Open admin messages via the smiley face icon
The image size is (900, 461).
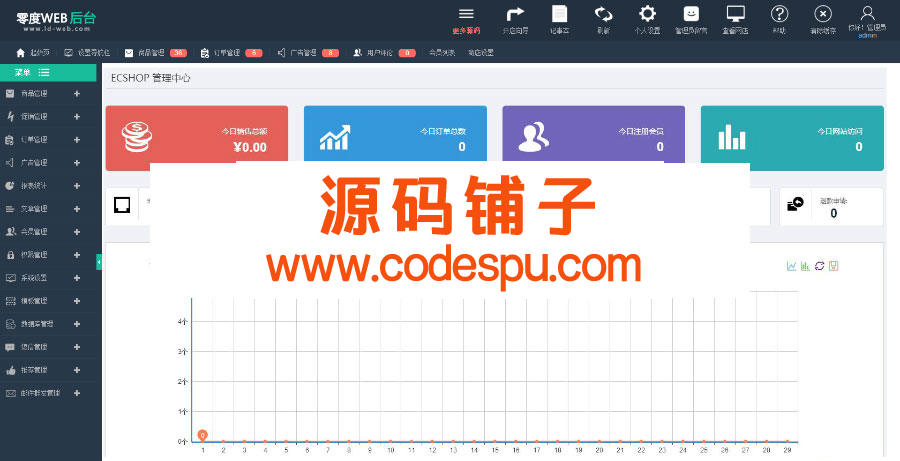tap(691, 14)
